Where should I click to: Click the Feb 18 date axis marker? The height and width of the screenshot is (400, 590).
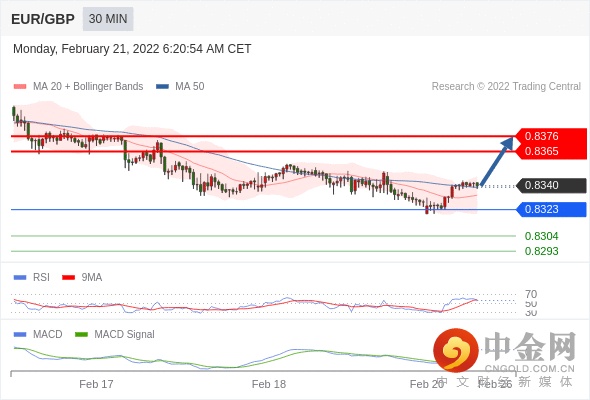[x=269, y=384]
